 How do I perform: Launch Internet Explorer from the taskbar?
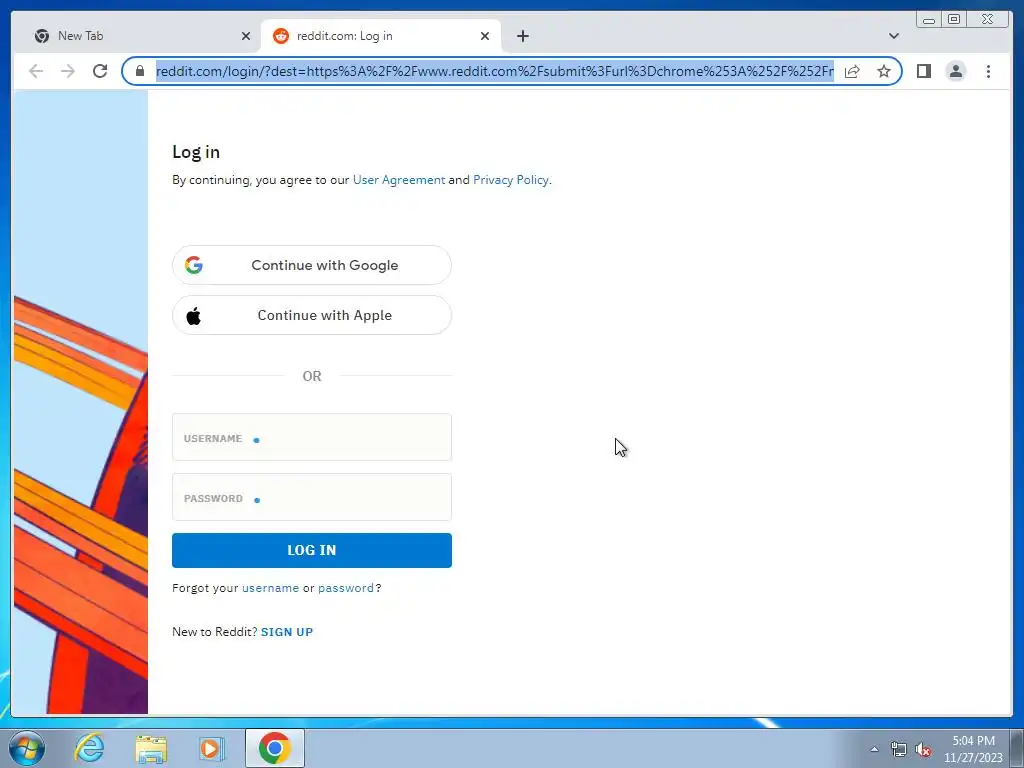pyautogui.click(x=89, y=748)
